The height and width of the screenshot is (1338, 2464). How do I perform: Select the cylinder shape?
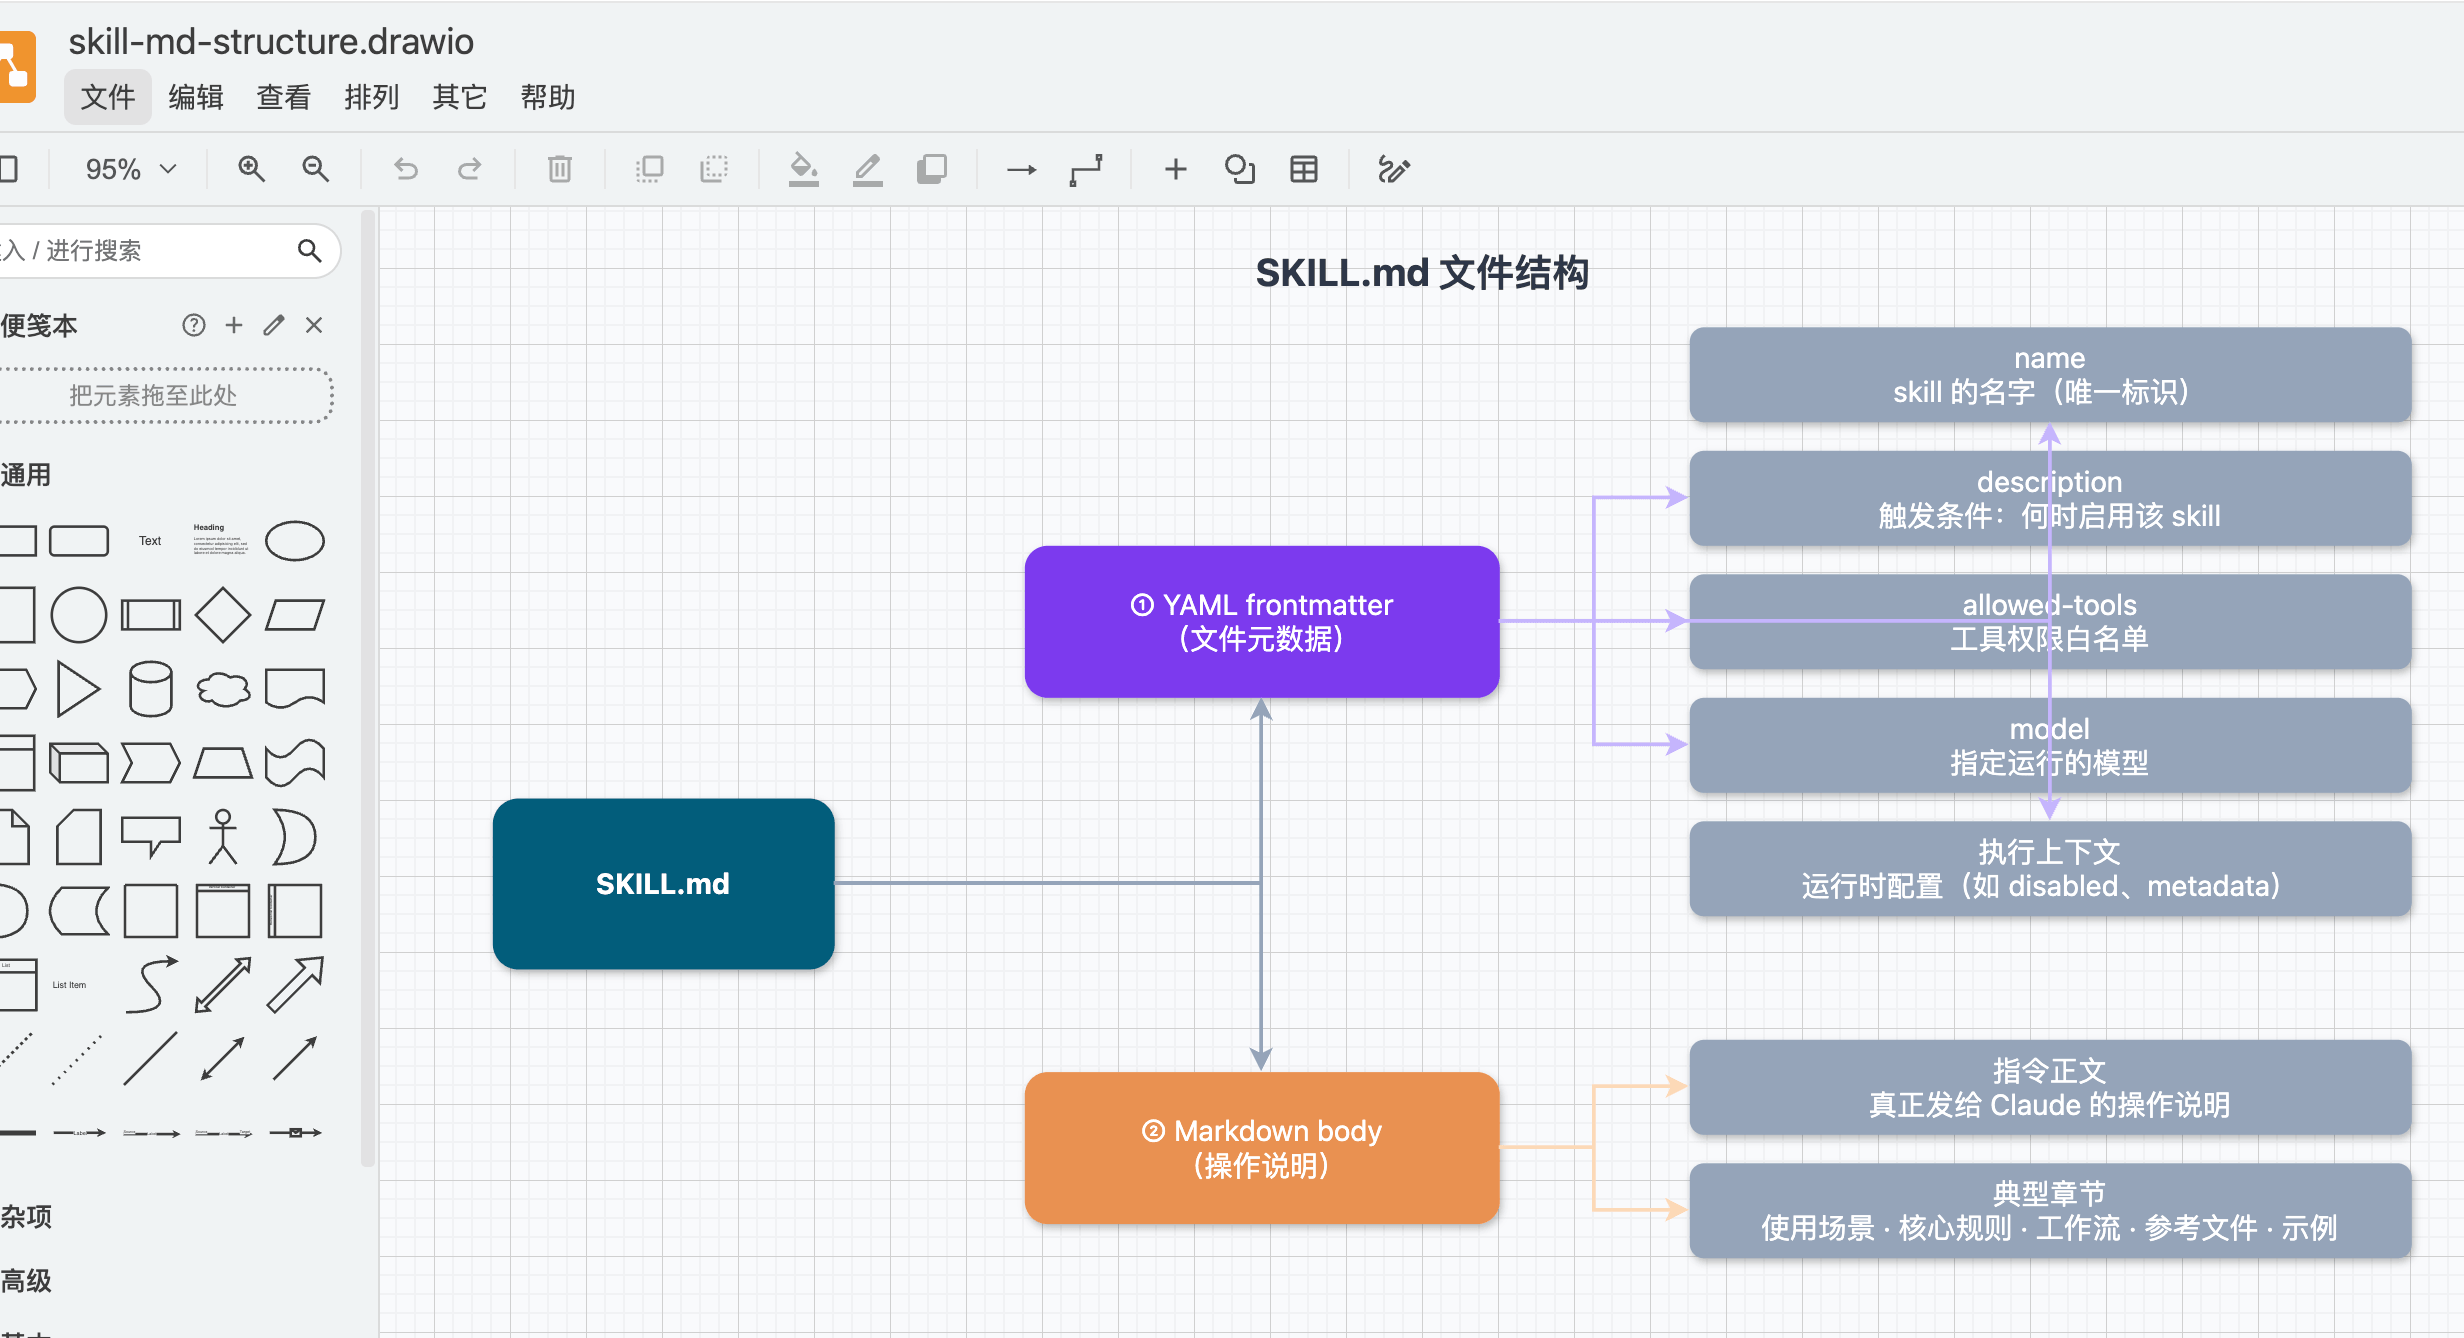point(151,689)
